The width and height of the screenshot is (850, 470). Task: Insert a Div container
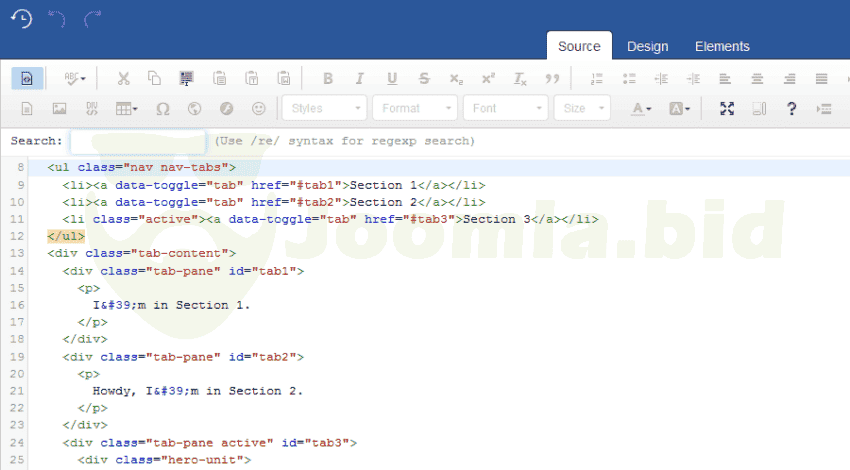[91, 108]
